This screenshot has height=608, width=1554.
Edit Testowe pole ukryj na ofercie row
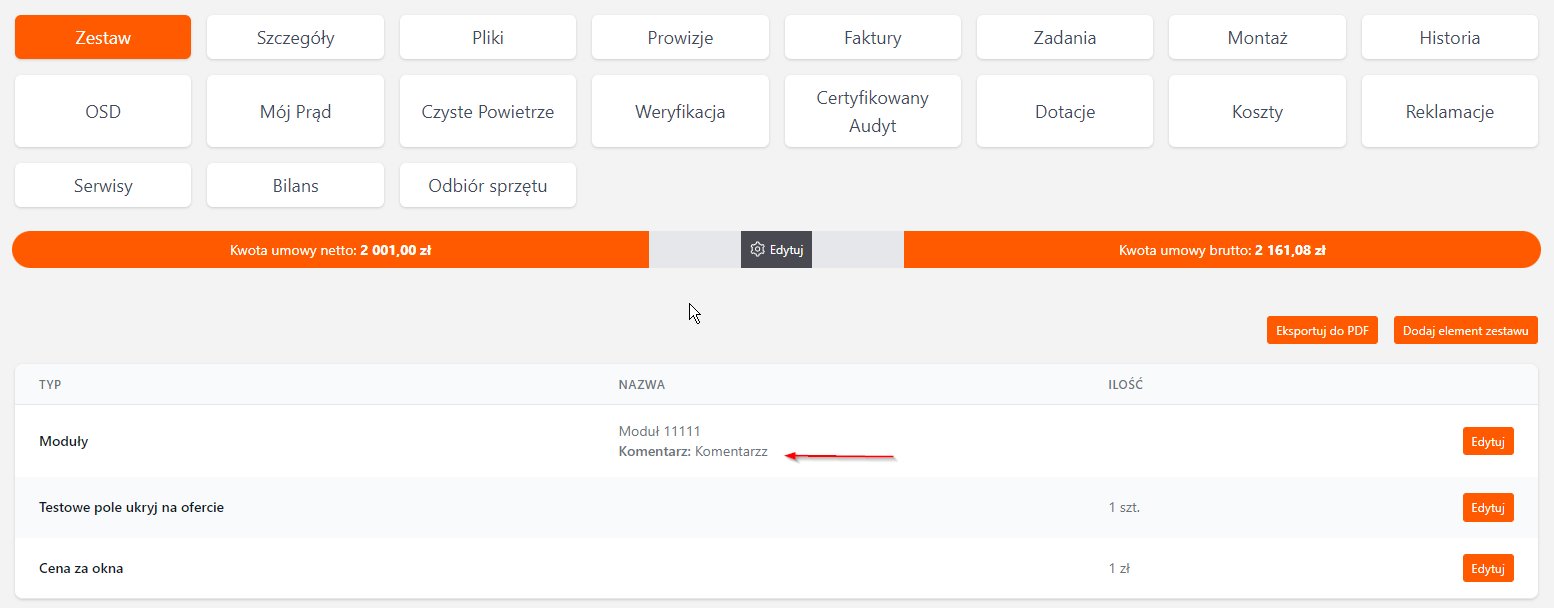click(x=1487, y=507)
